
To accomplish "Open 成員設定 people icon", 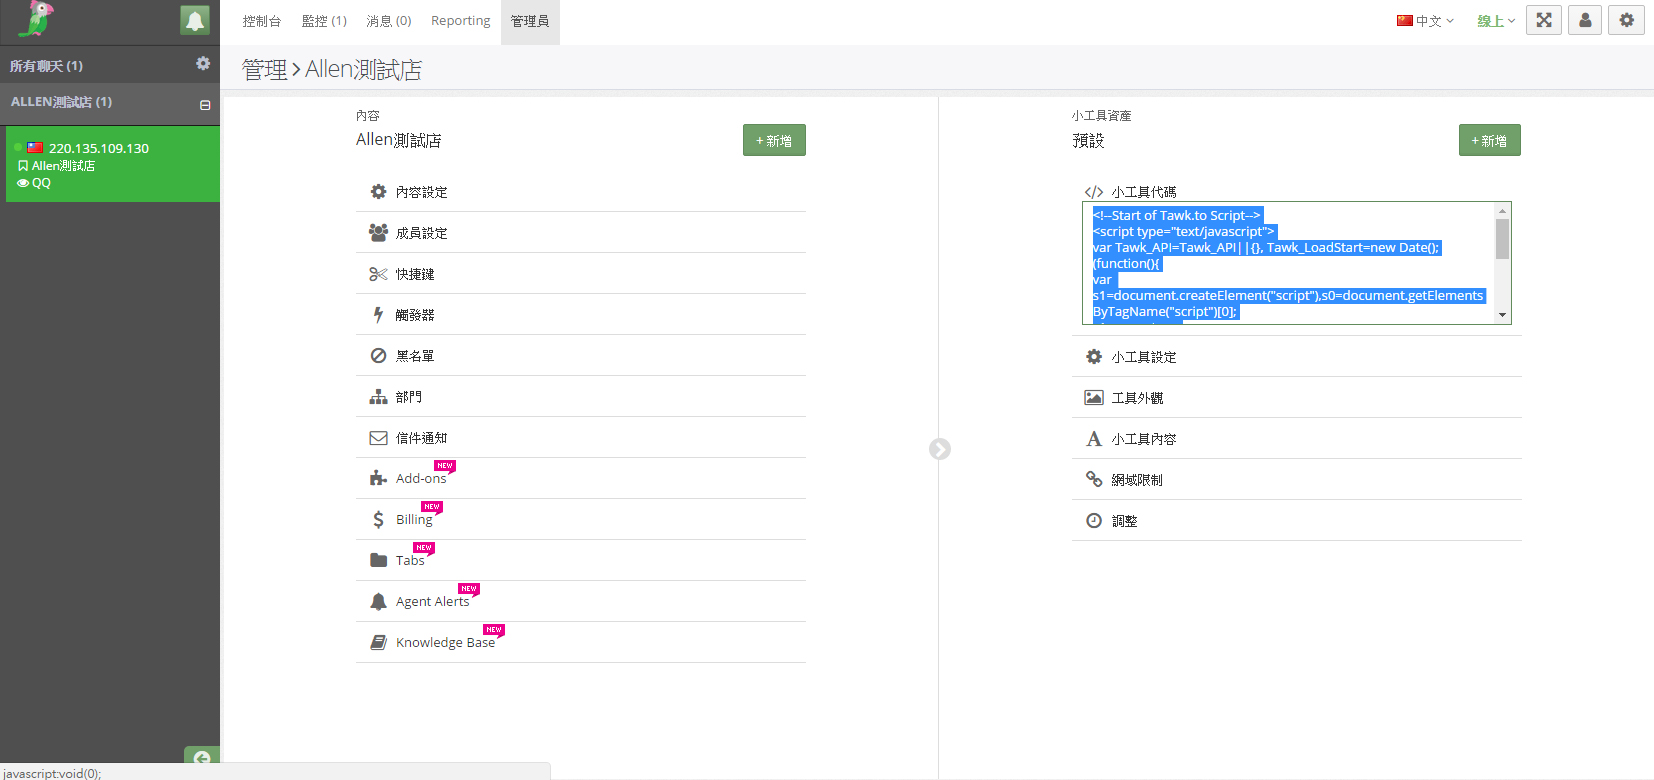I will 378,232.
